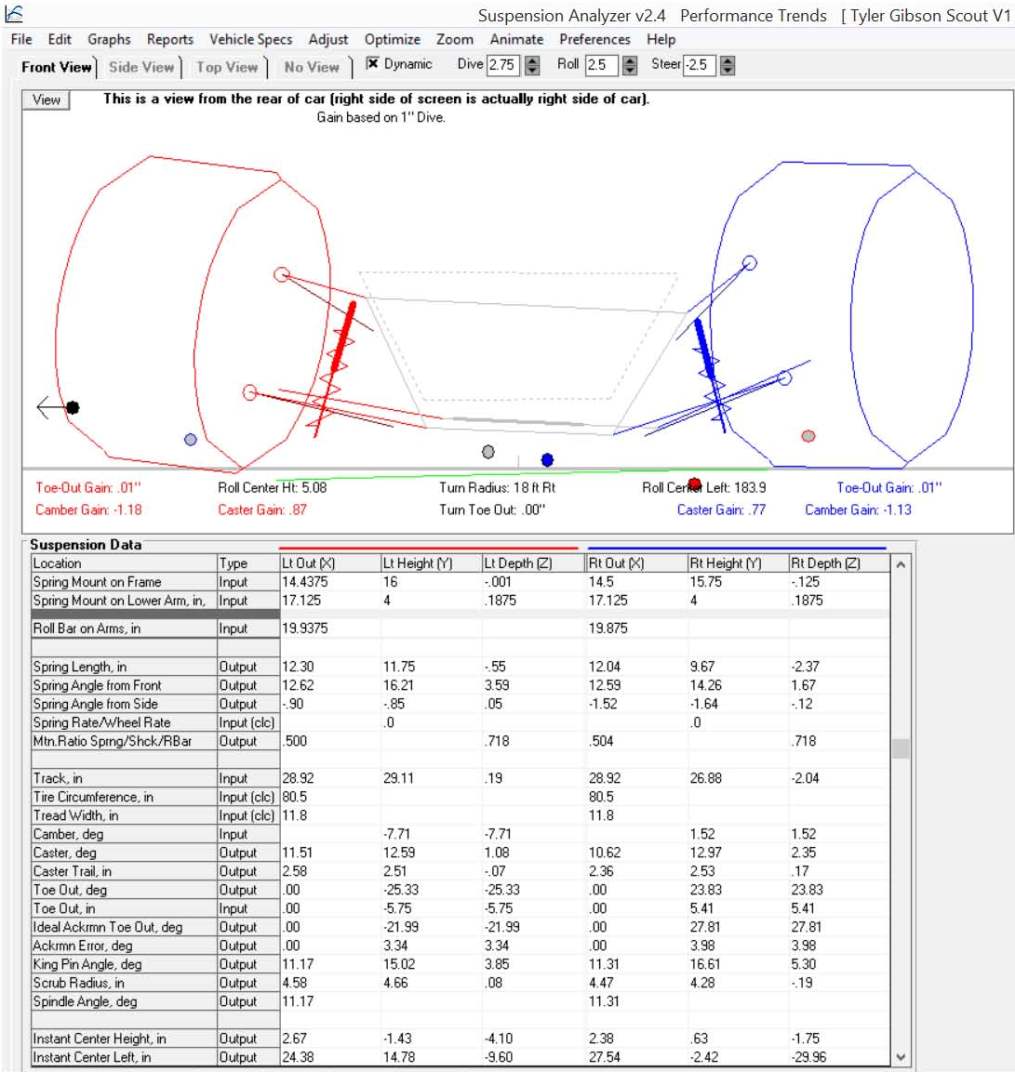Click the light blue dot inside the left tire
The width and height of the screenshot is (1015, 1072).
tap(191, 440)
